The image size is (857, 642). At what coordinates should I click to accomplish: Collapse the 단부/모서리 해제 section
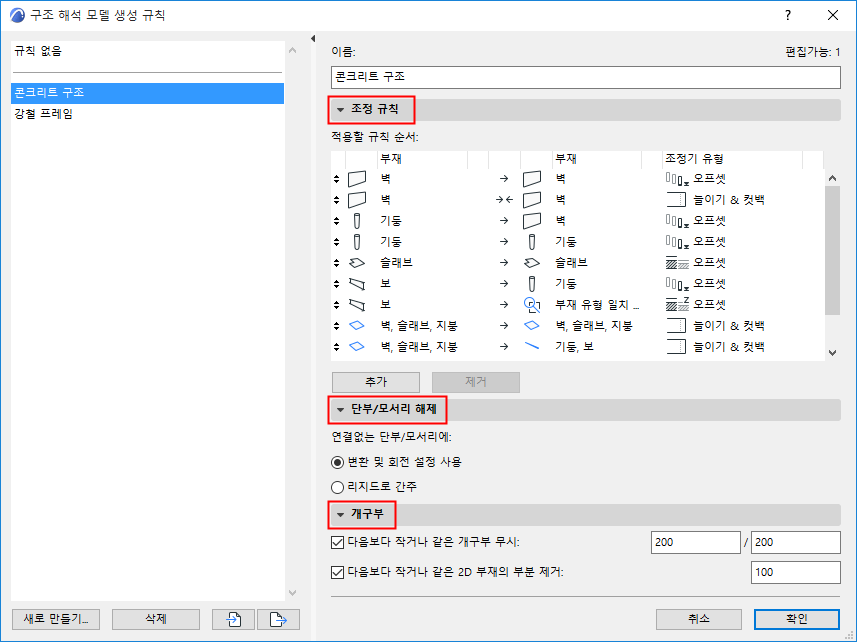click(x=341, y=409)
